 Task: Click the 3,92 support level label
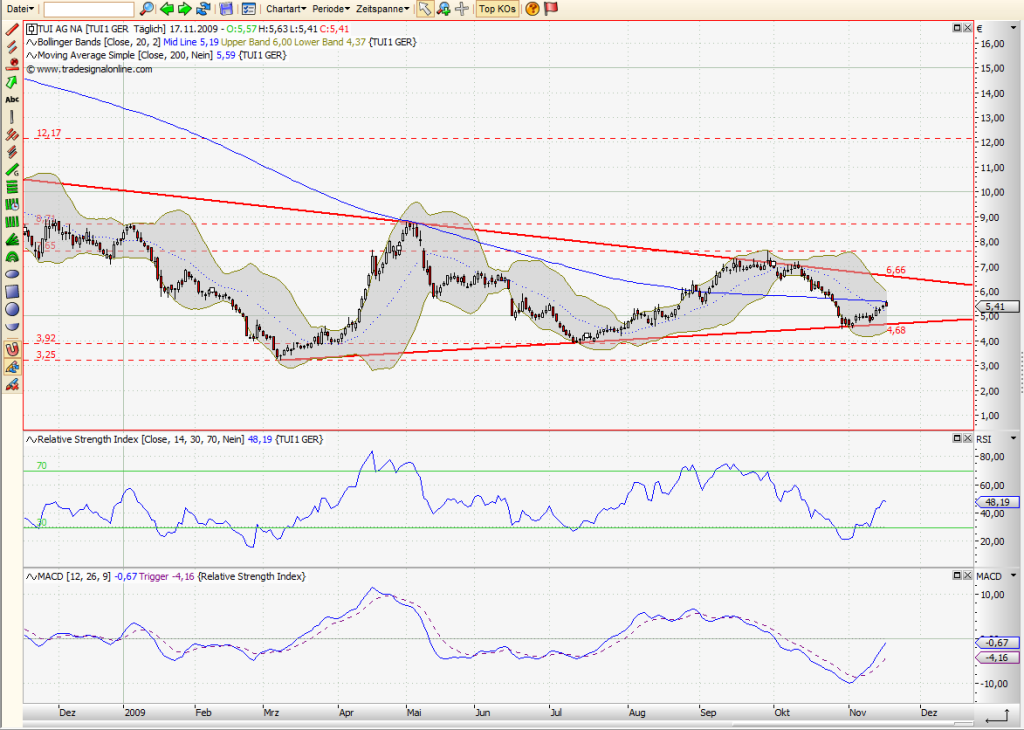click(46, 338)
